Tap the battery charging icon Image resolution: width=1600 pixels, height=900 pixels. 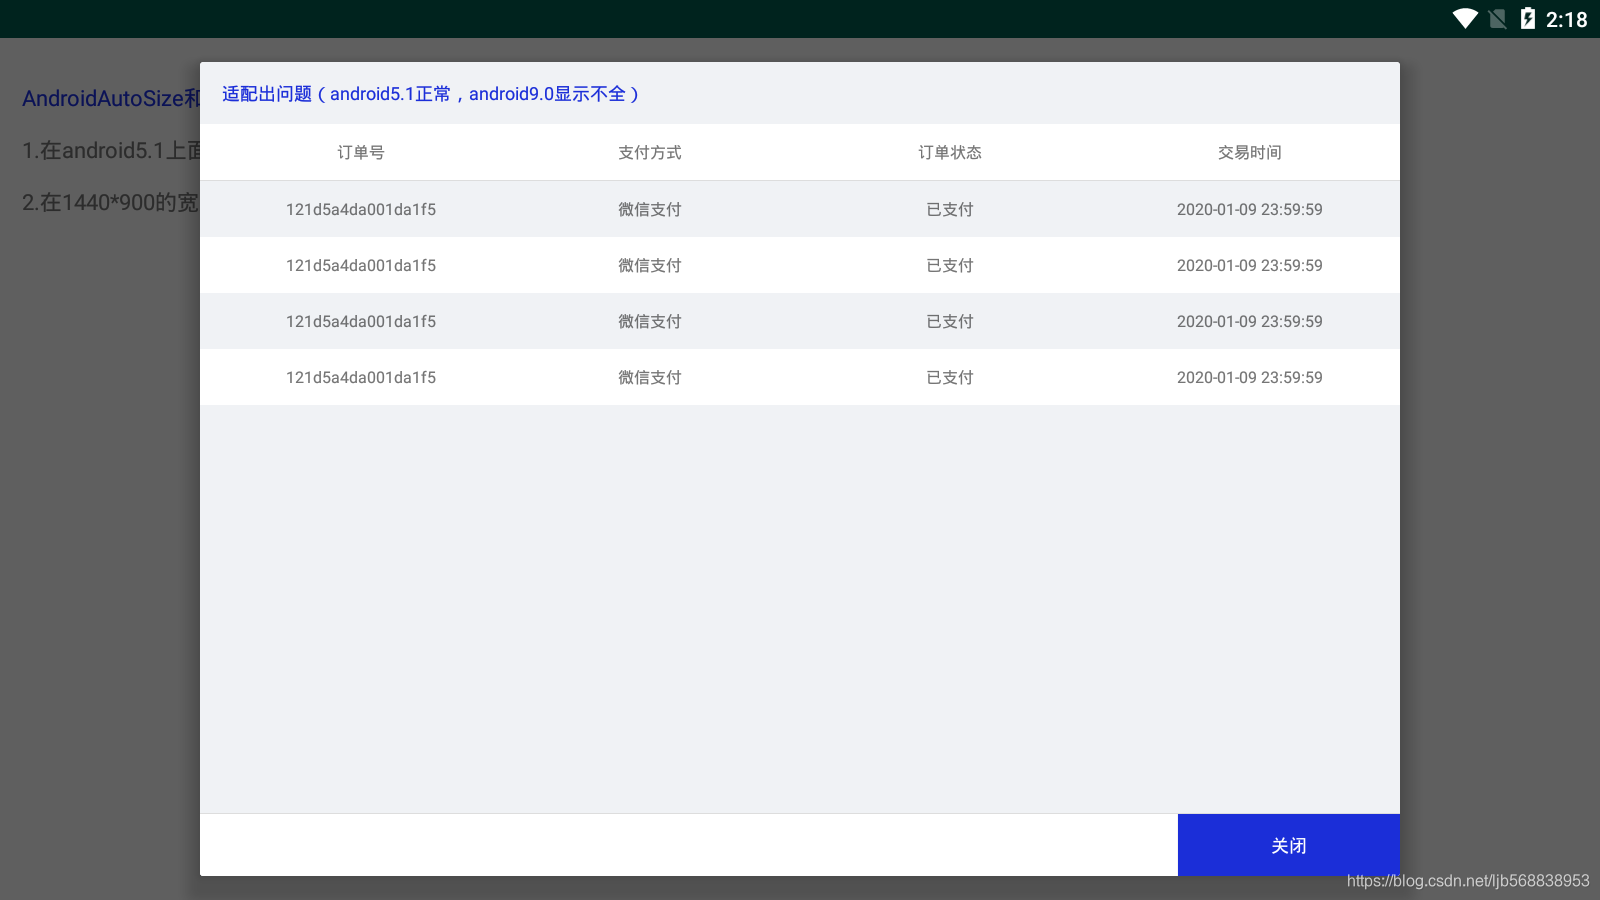1528,18
